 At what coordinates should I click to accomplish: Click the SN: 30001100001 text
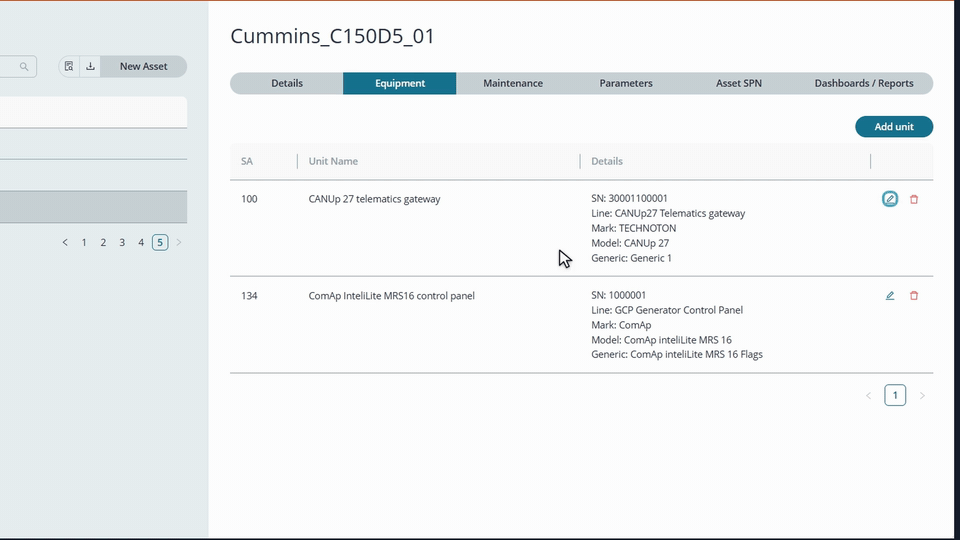point(629,198)
